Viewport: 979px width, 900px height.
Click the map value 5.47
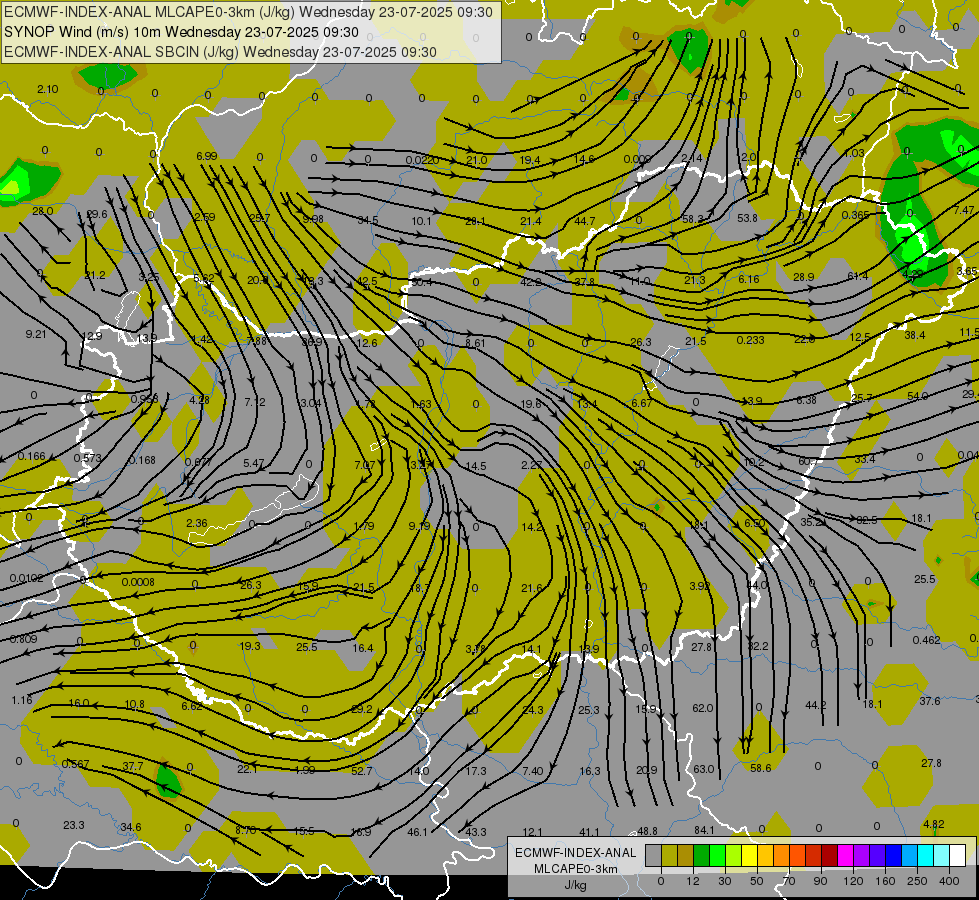pyautogui.click(x=253, y=463)
